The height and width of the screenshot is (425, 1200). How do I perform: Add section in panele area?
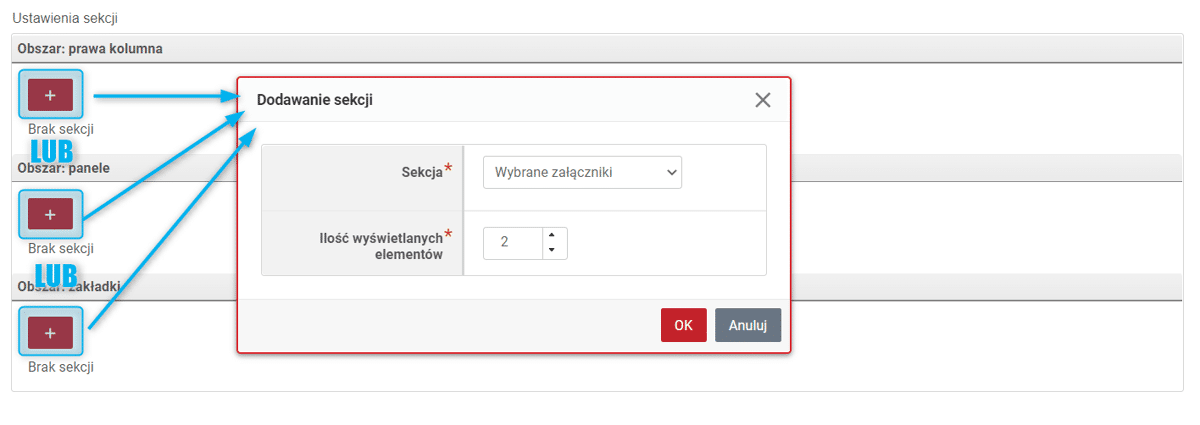click(x=50, y=214)
